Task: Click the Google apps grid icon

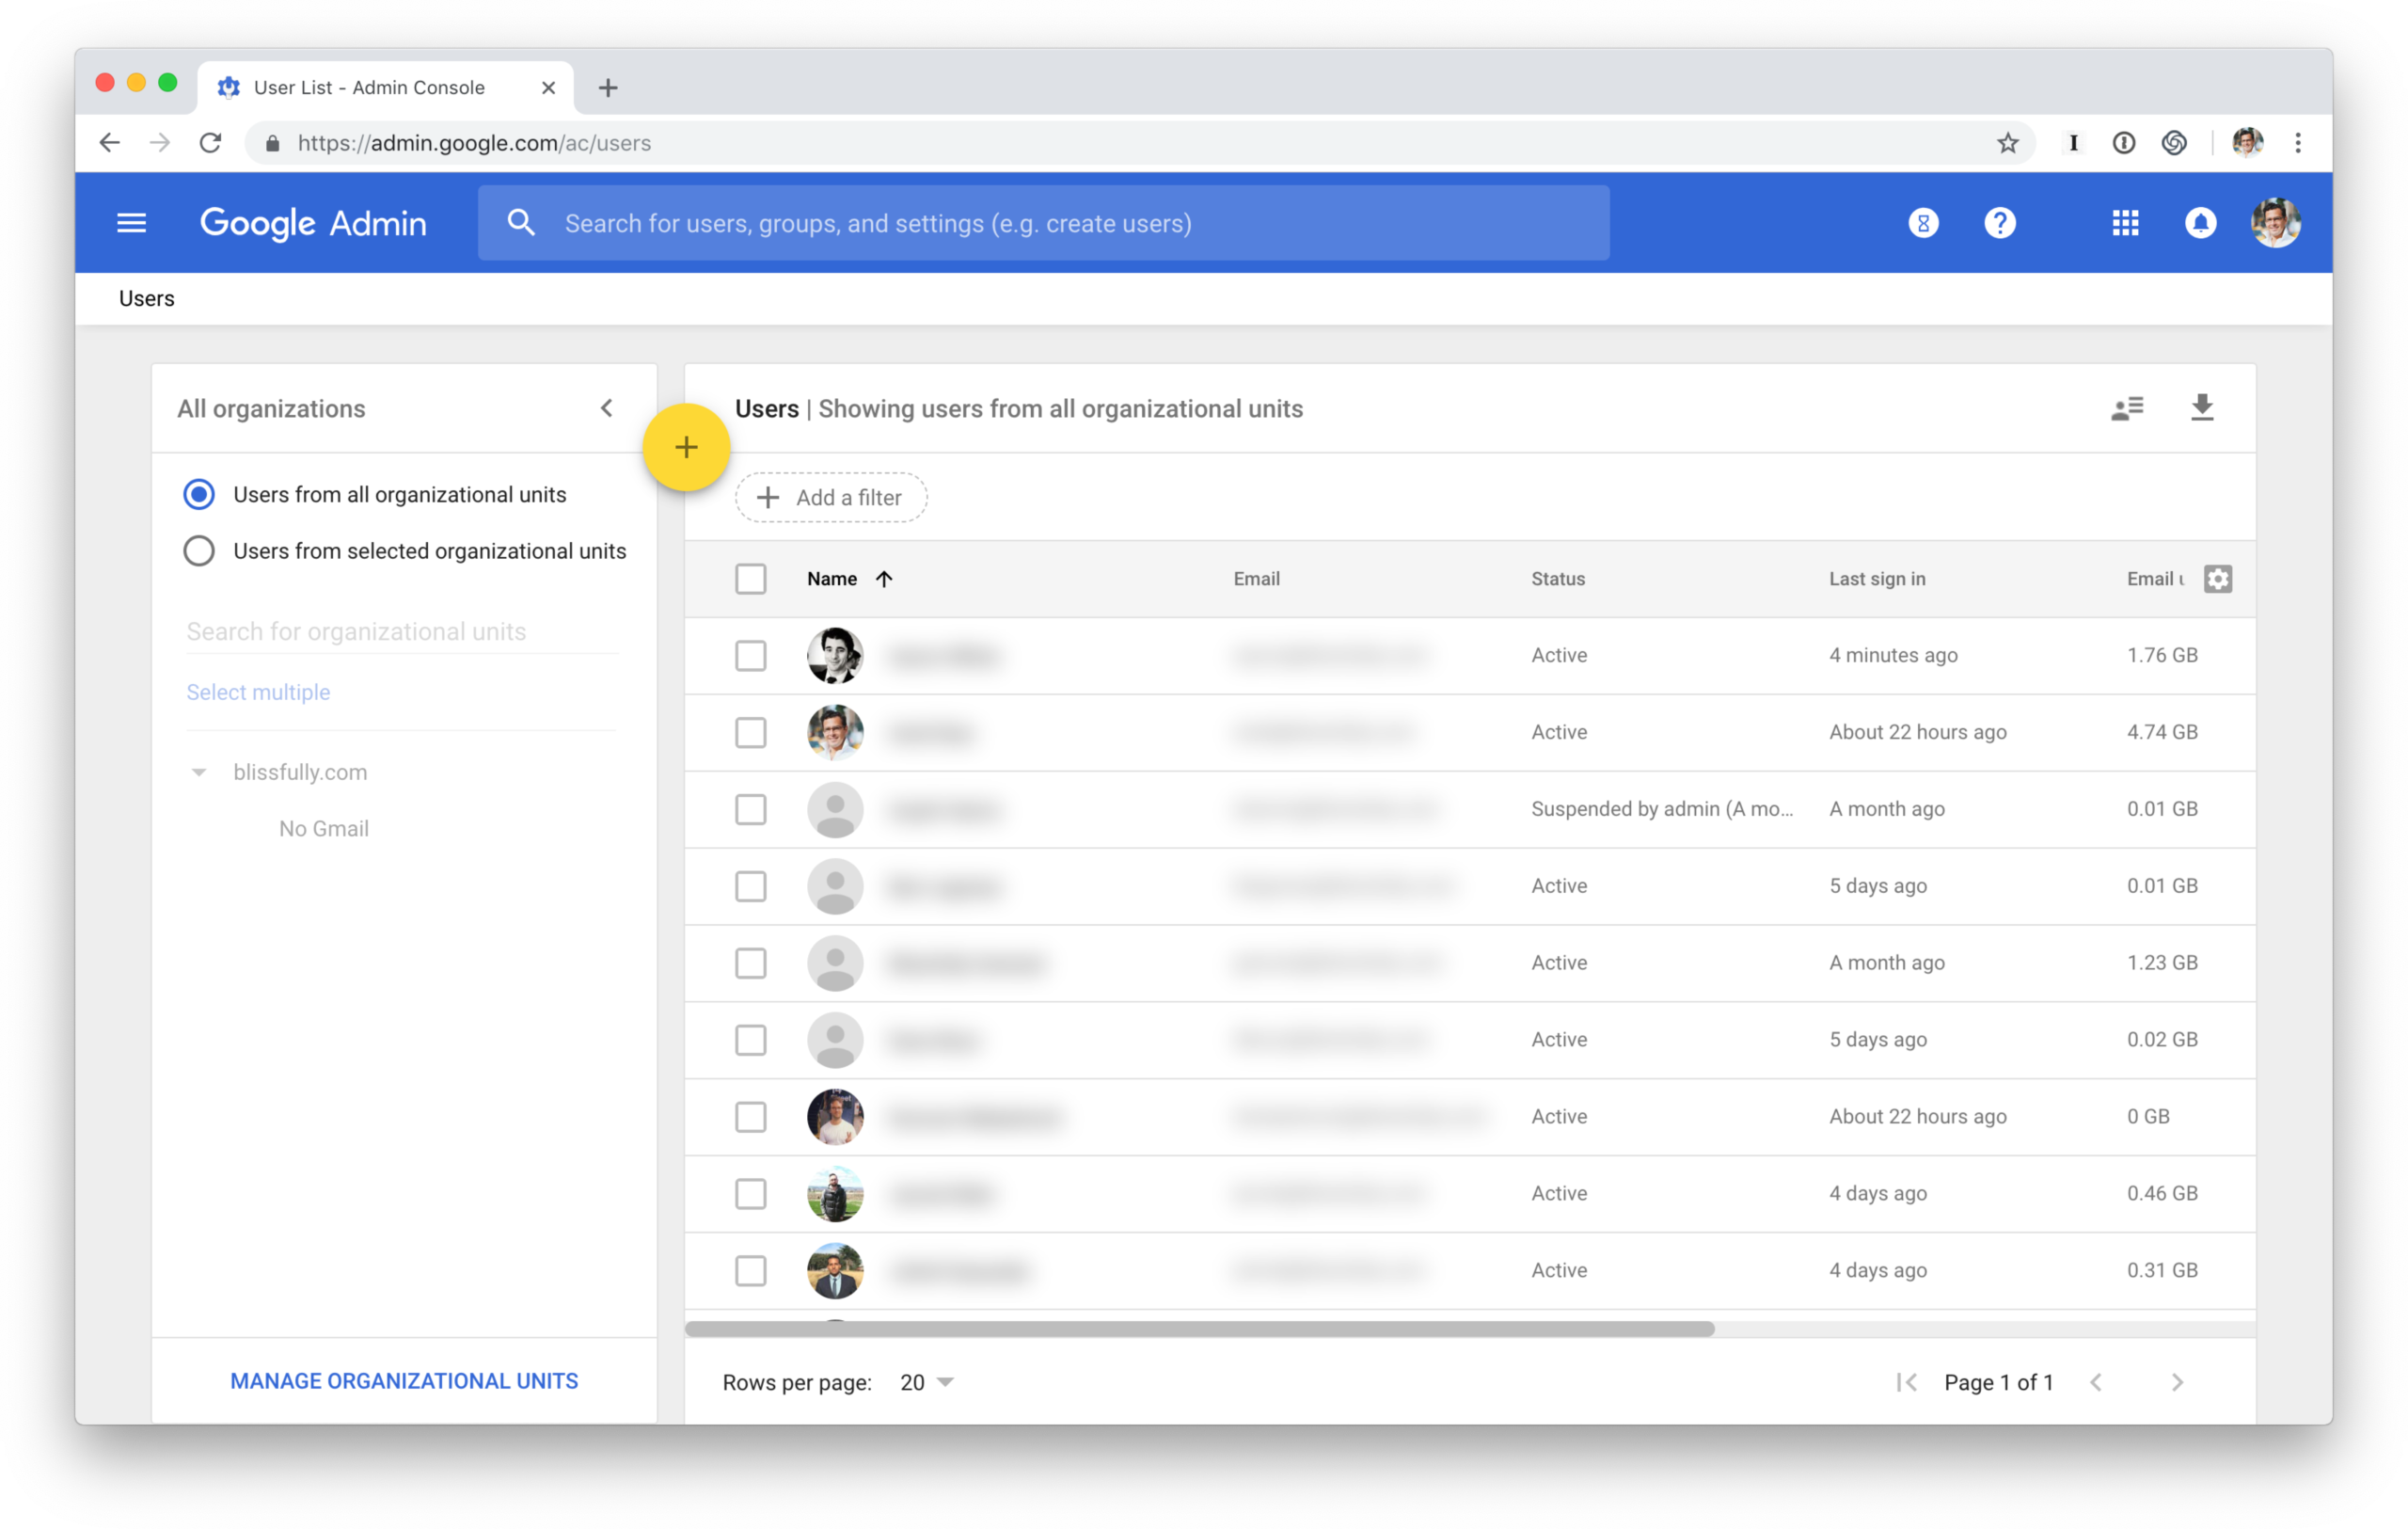Action: pos(2124,223)
